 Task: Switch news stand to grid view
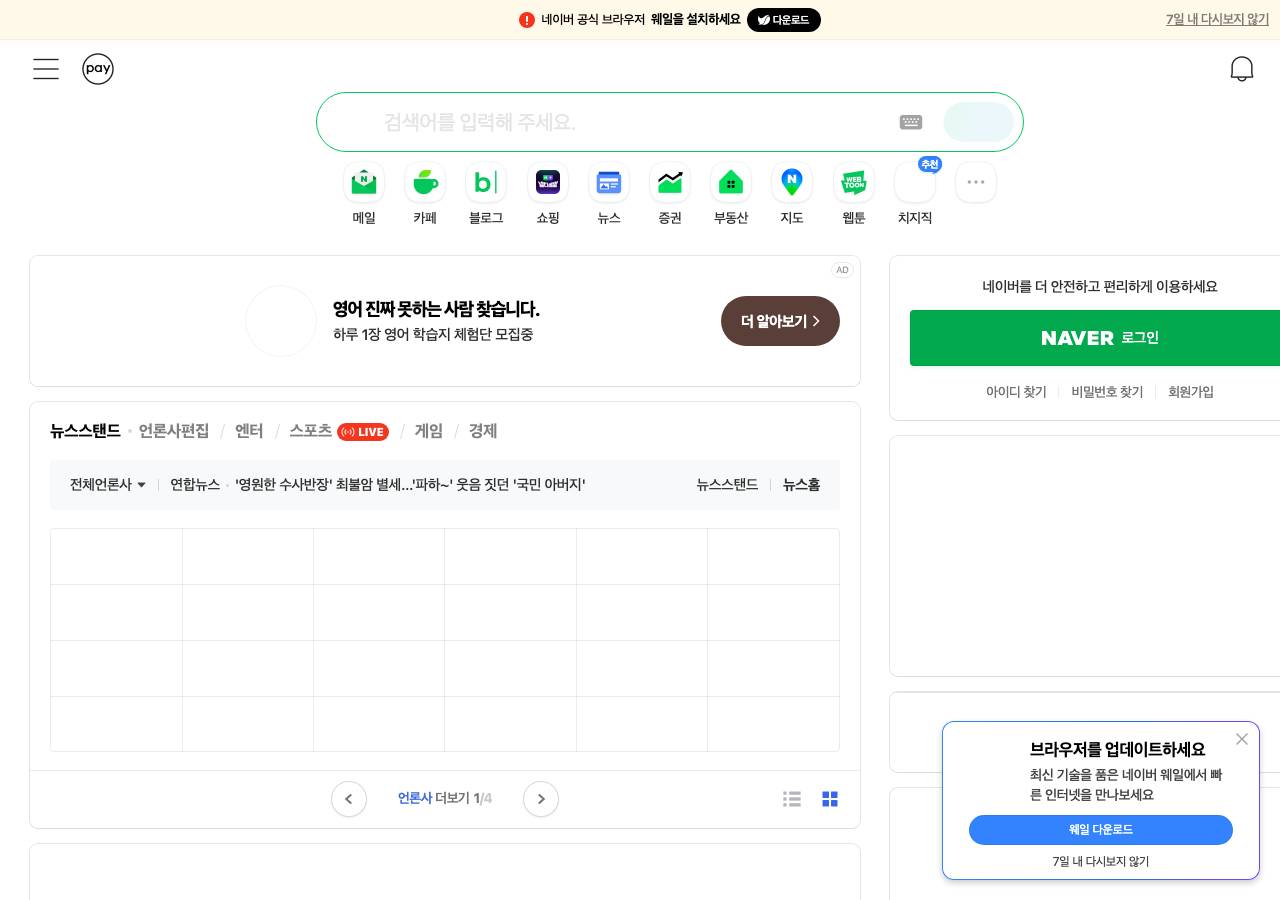tap(830, 799)
